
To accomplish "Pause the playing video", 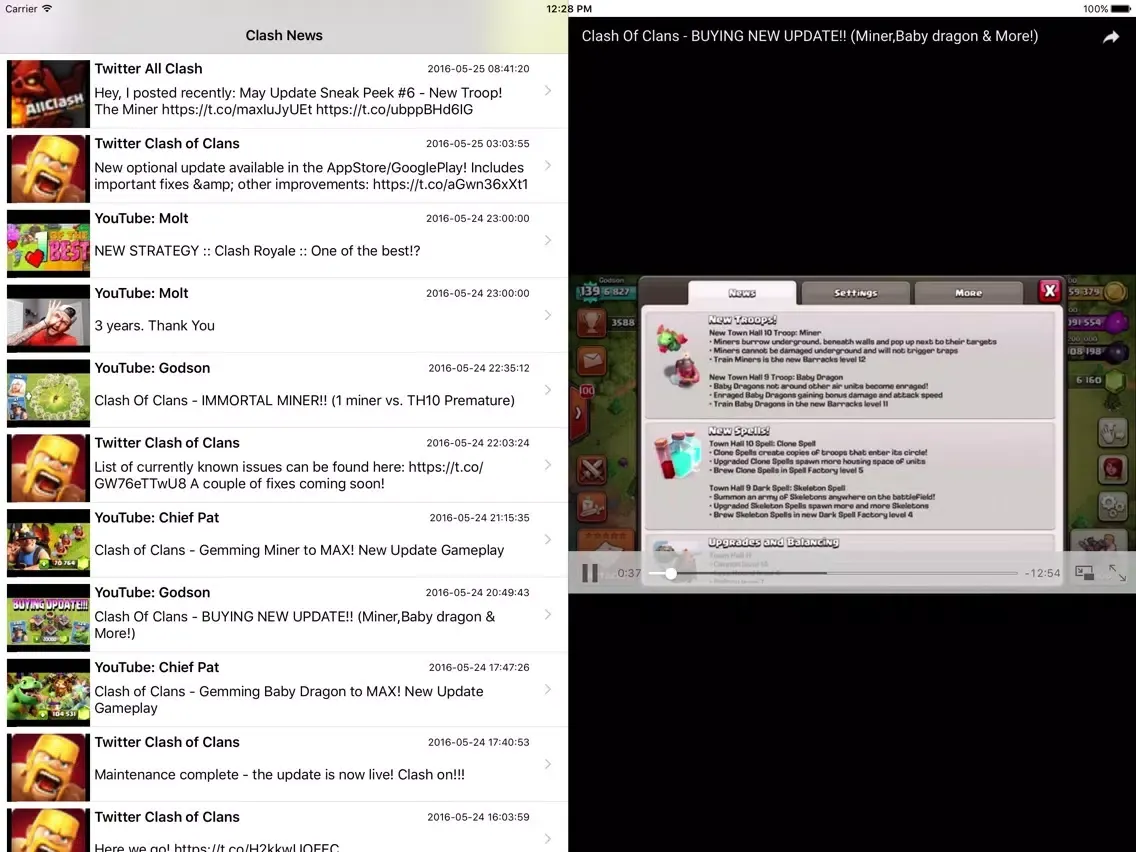I will point(590,573).
